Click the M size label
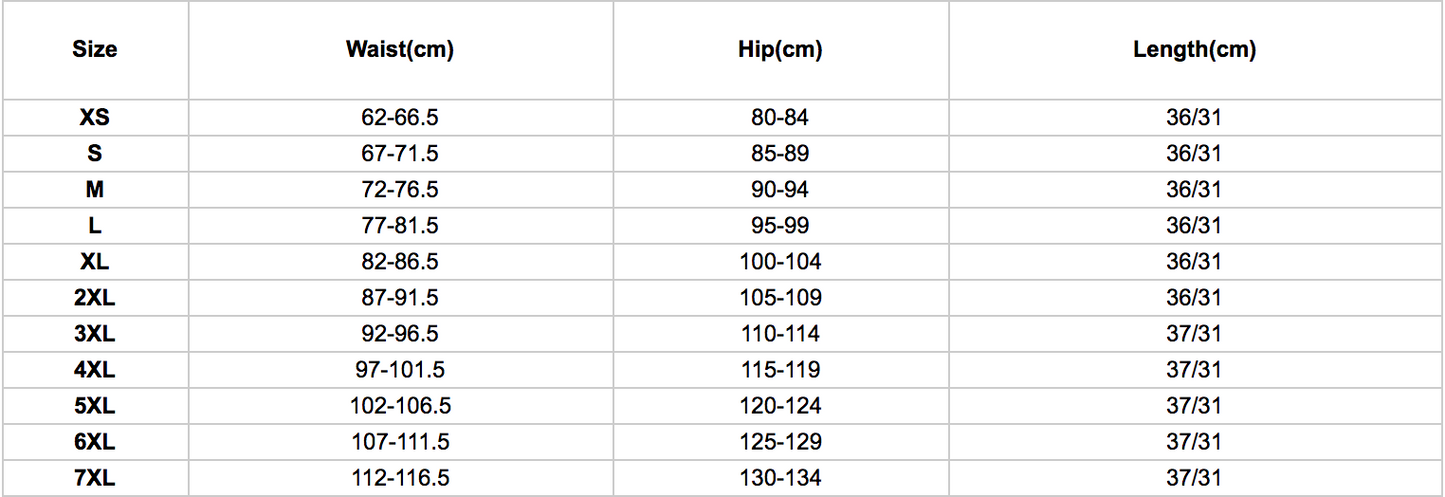 coord(94,190)
